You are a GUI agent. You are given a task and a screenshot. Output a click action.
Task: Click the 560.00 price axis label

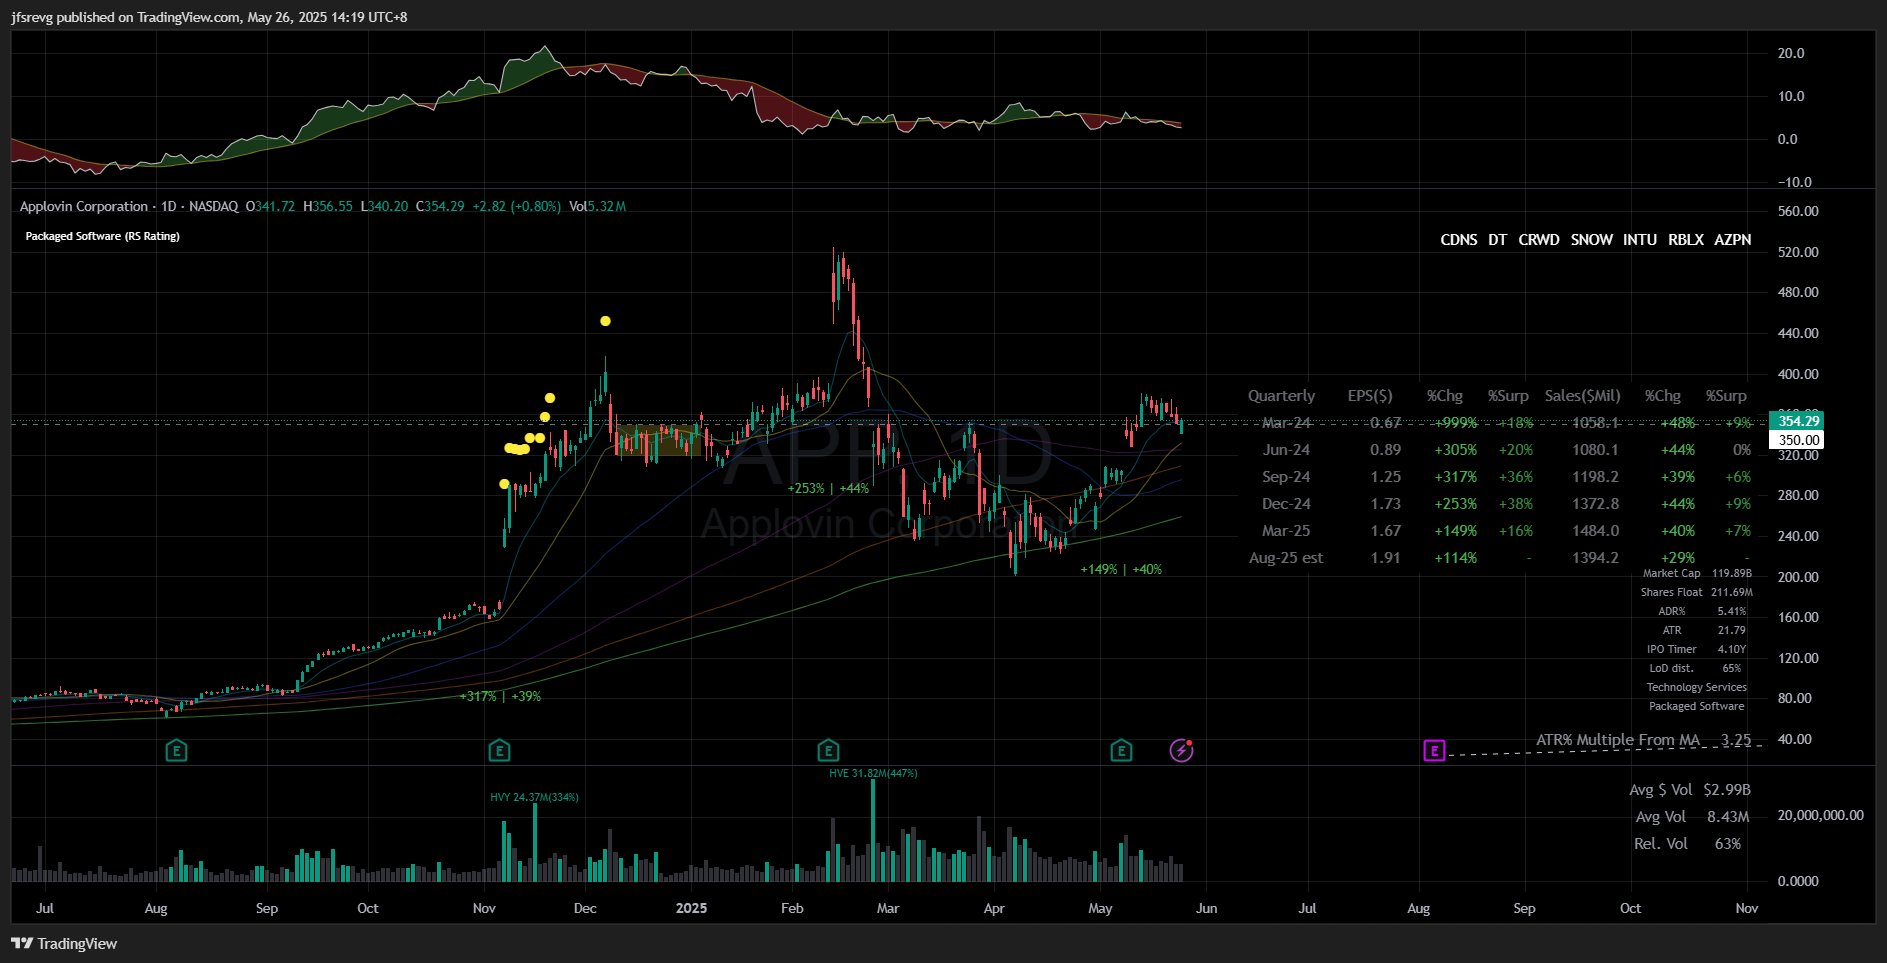(x=1798, y=211)
